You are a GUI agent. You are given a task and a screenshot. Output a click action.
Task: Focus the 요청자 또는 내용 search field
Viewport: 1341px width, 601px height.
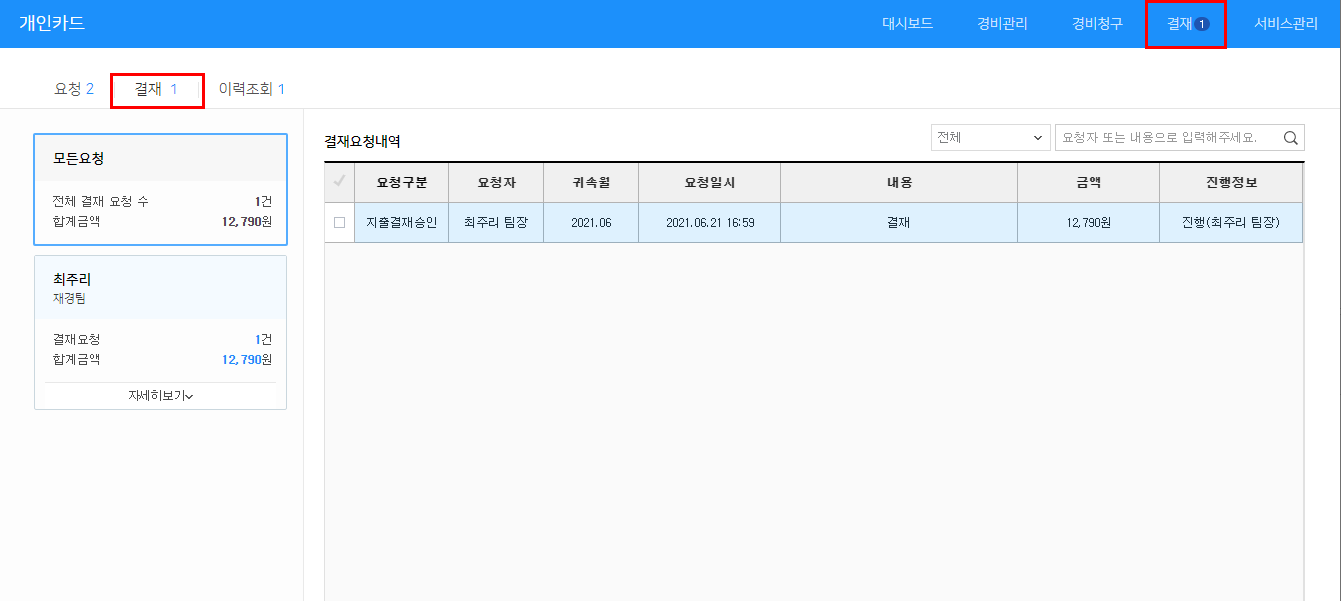coord(1165,138)
